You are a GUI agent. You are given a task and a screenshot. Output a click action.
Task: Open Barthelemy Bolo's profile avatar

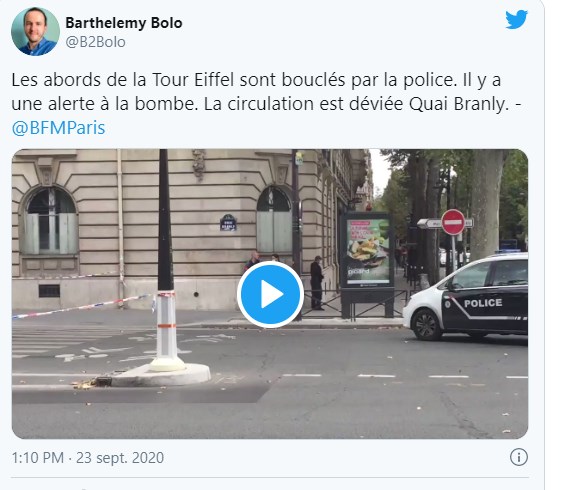[35, 31]
